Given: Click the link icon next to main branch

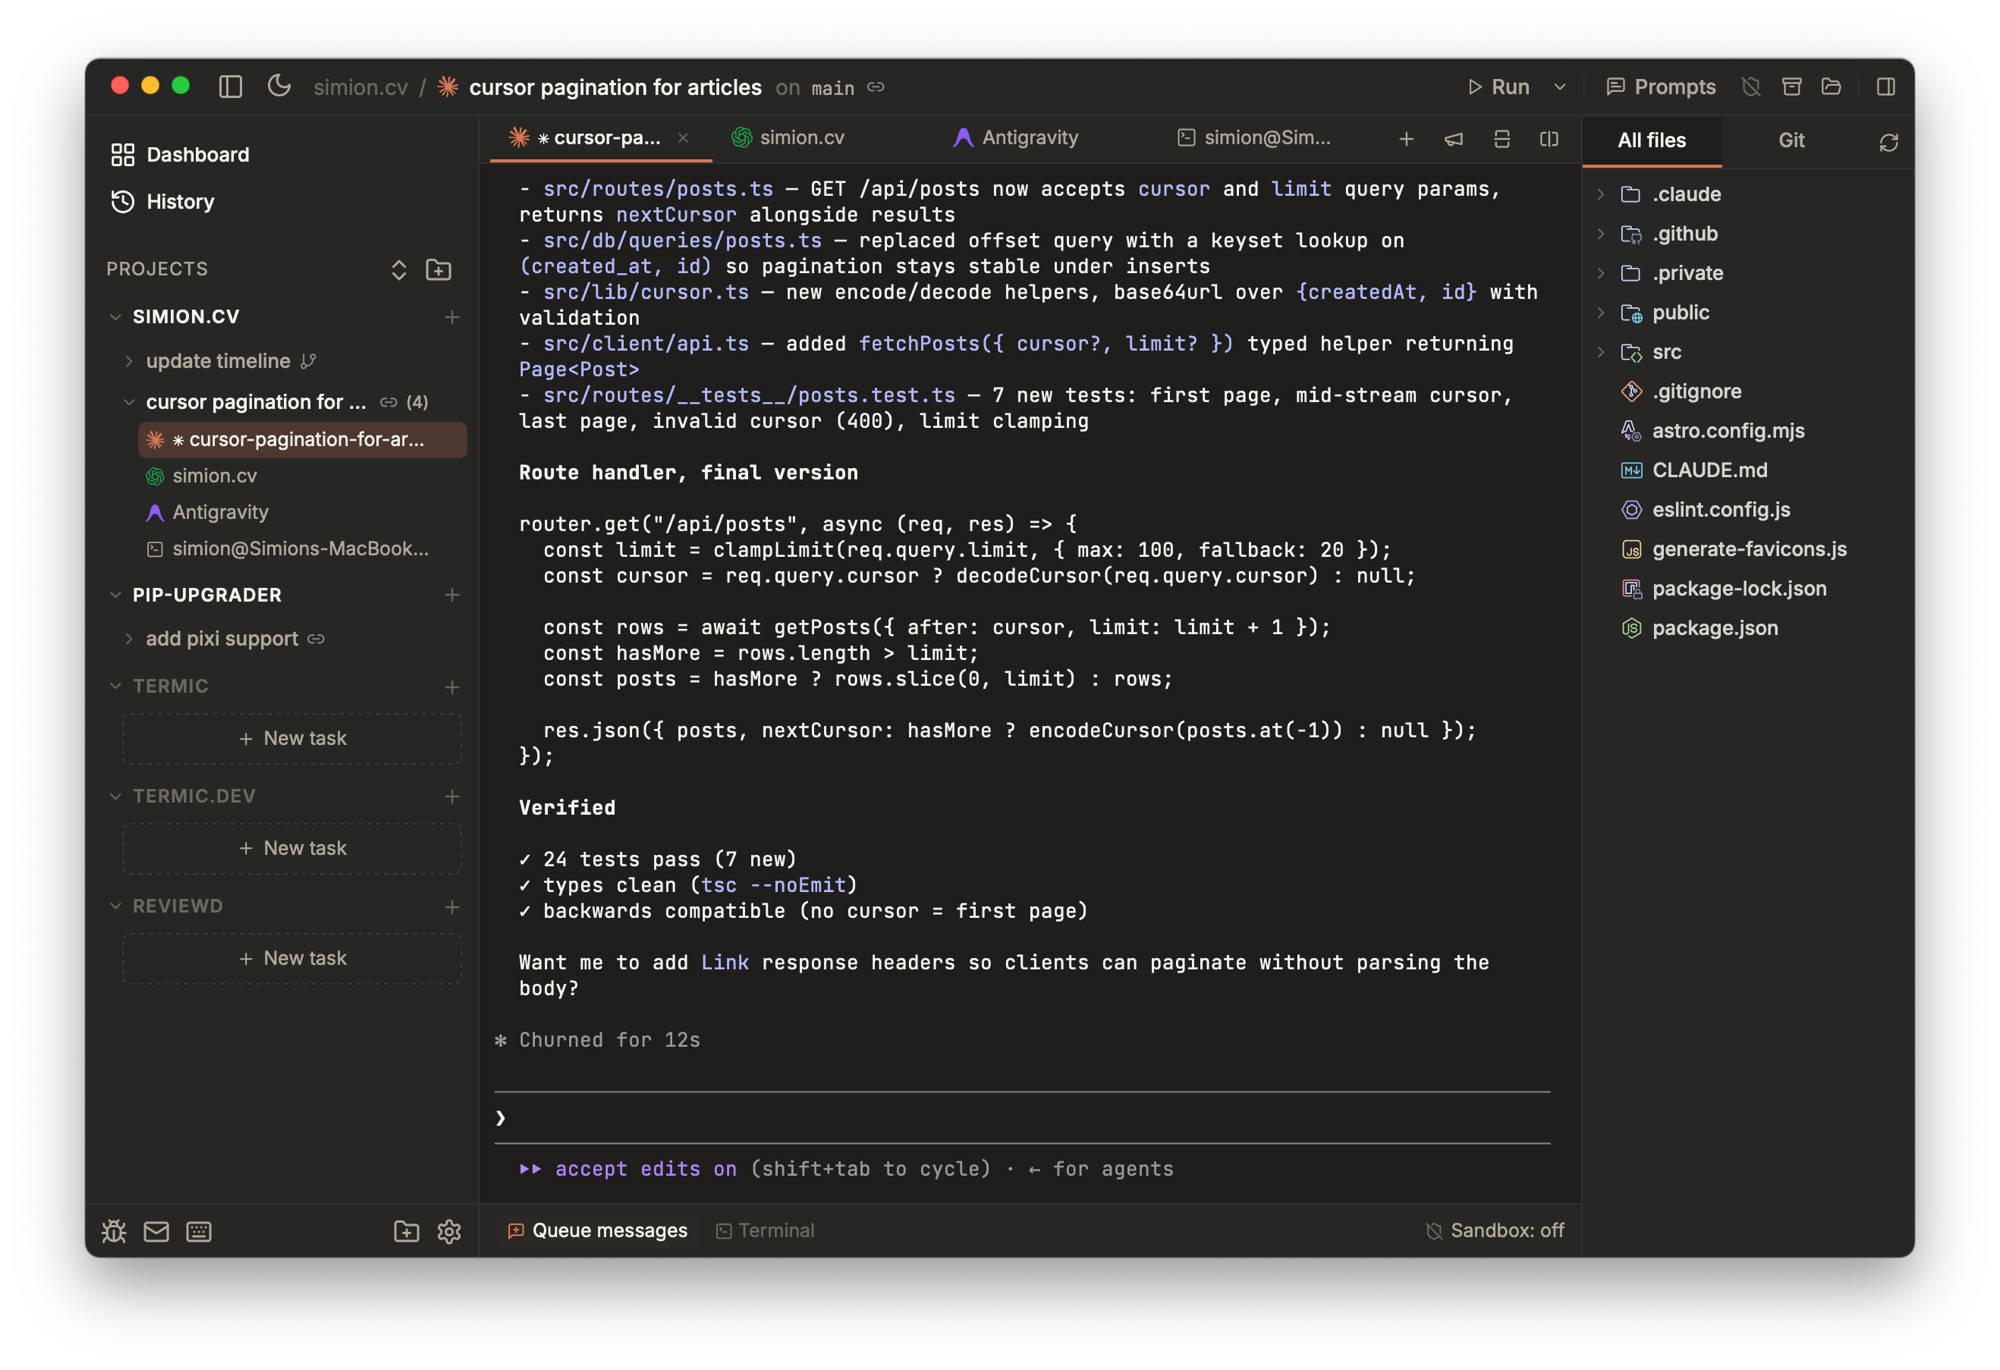Looking at the screenshot, I should pos(877,88).
